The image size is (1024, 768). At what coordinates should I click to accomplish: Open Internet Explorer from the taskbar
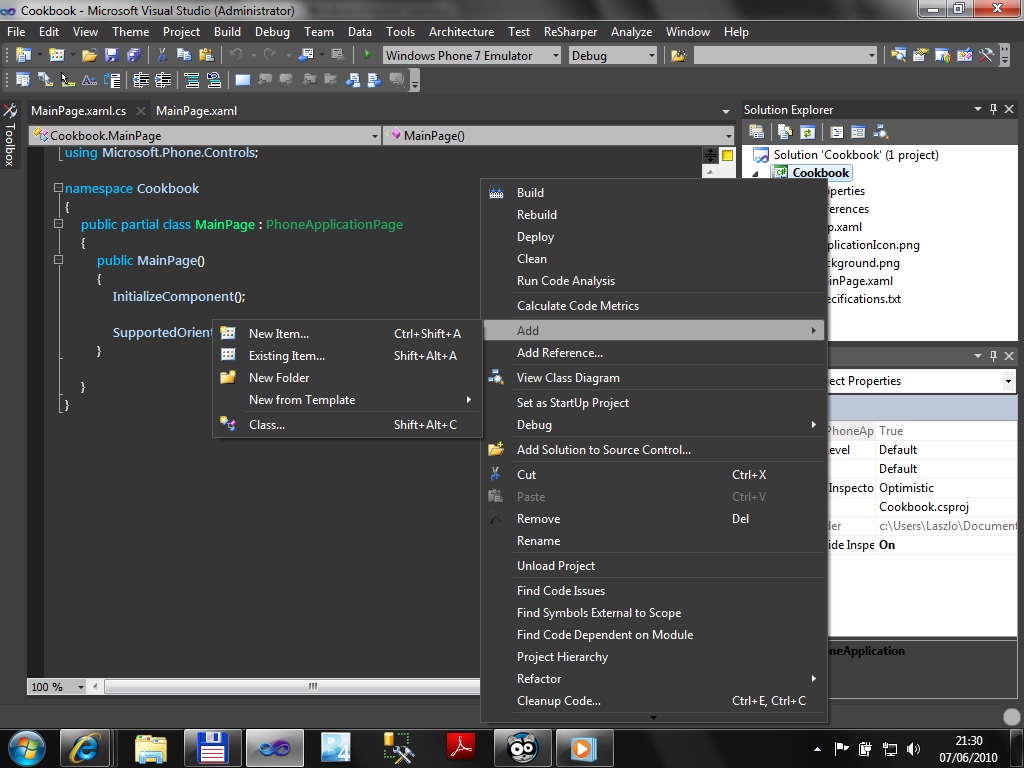tap(86, 748)
